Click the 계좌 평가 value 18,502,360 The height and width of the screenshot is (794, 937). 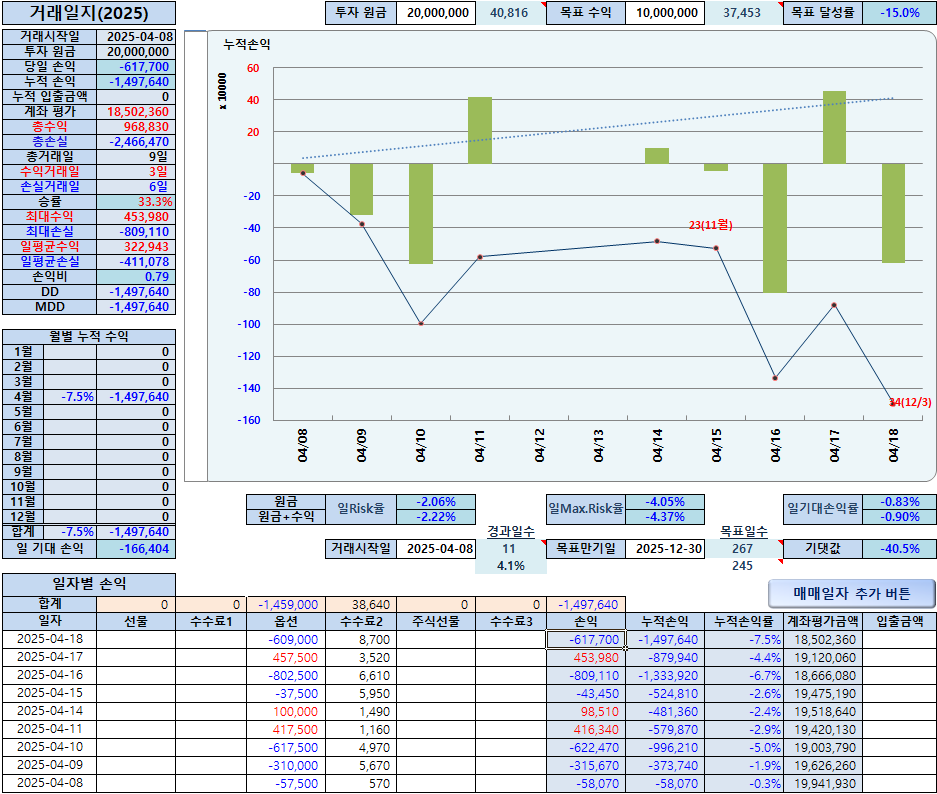[136, 111]
